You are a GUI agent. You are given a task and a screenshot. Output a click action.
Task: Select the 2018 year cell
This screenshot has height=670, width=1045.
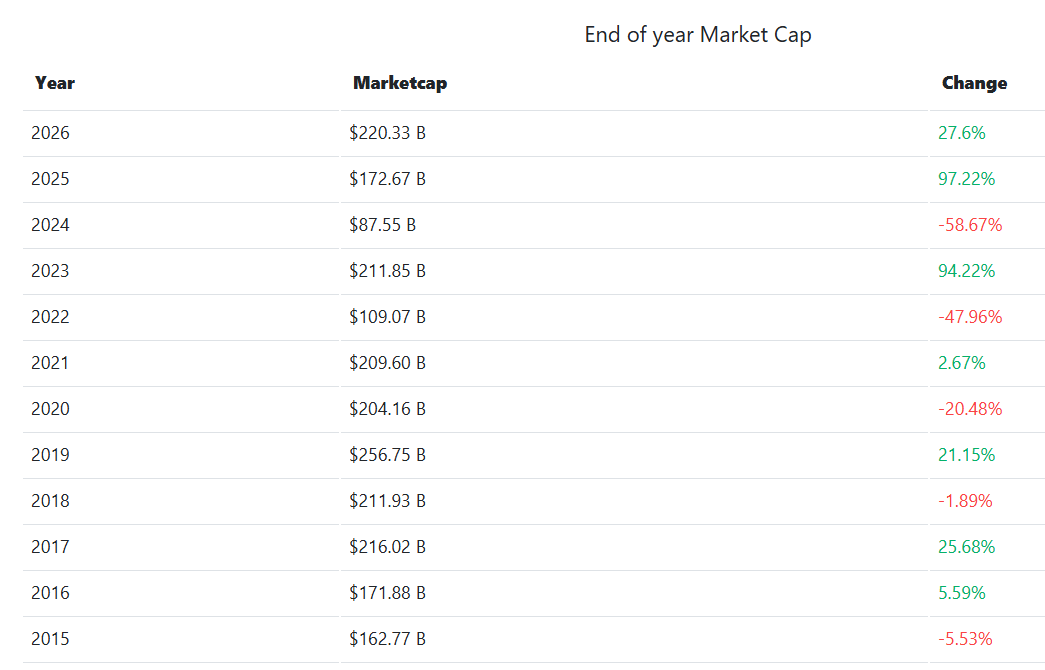pos(51,501)
